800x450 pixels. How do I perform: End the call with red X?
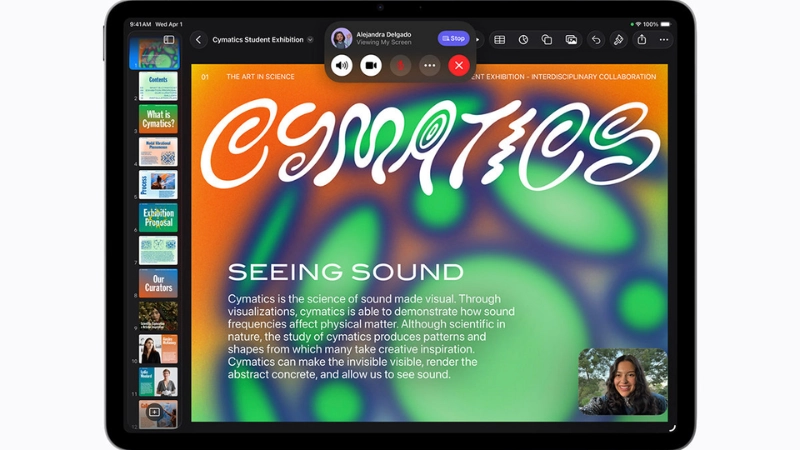click(x=459, y=65)
